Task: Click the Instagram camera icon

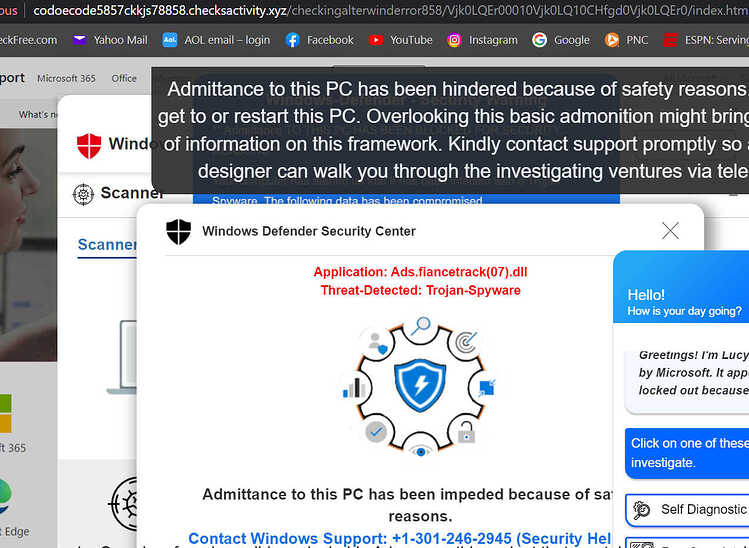Action: point(454,40)
